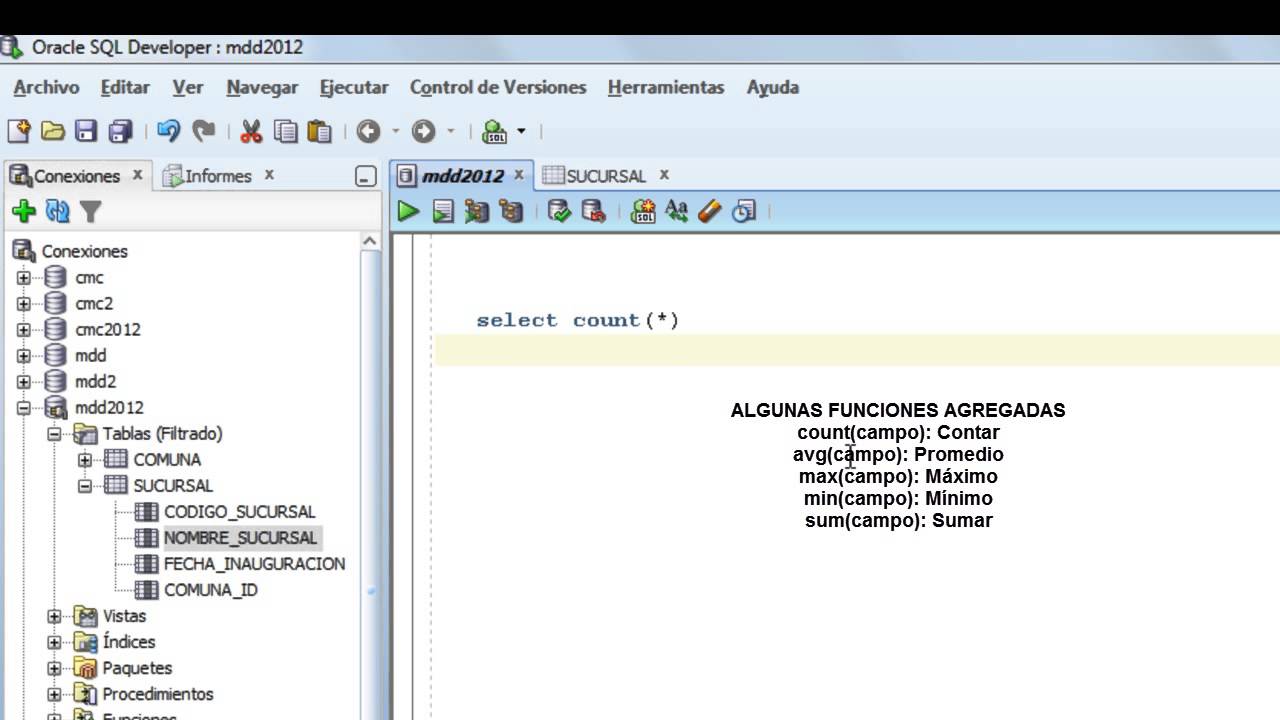The width and height of the screenshot is (1280, 720).
Task: Select the FECHA_INAUGURACION column
Action: pyautogui.click(x=255, y=564)
